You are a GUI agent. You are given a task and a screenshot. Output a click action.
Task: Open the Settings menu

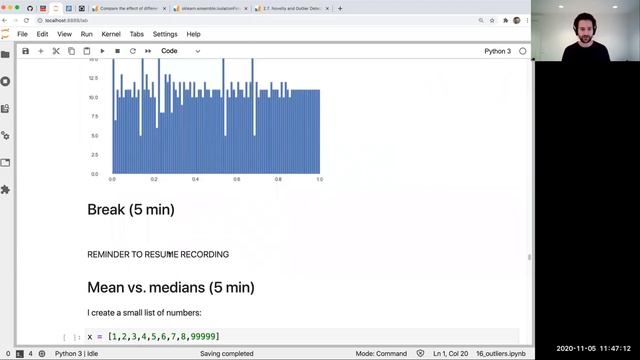pos(165,34)
